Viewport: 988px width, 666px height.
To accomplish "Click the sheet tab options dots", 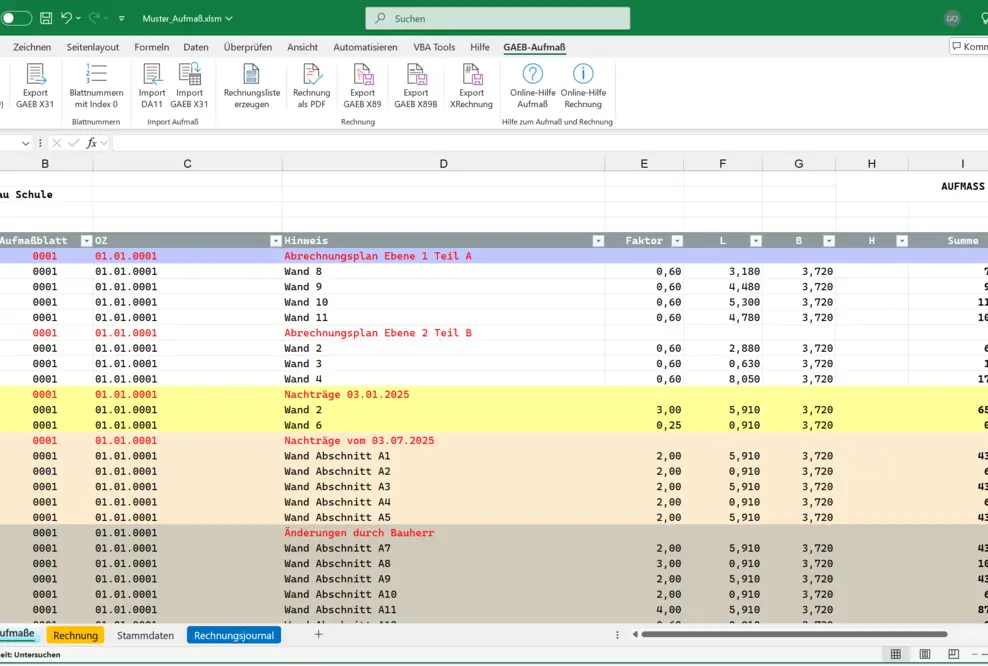I will pyautogui.click(x=617, y=635).
